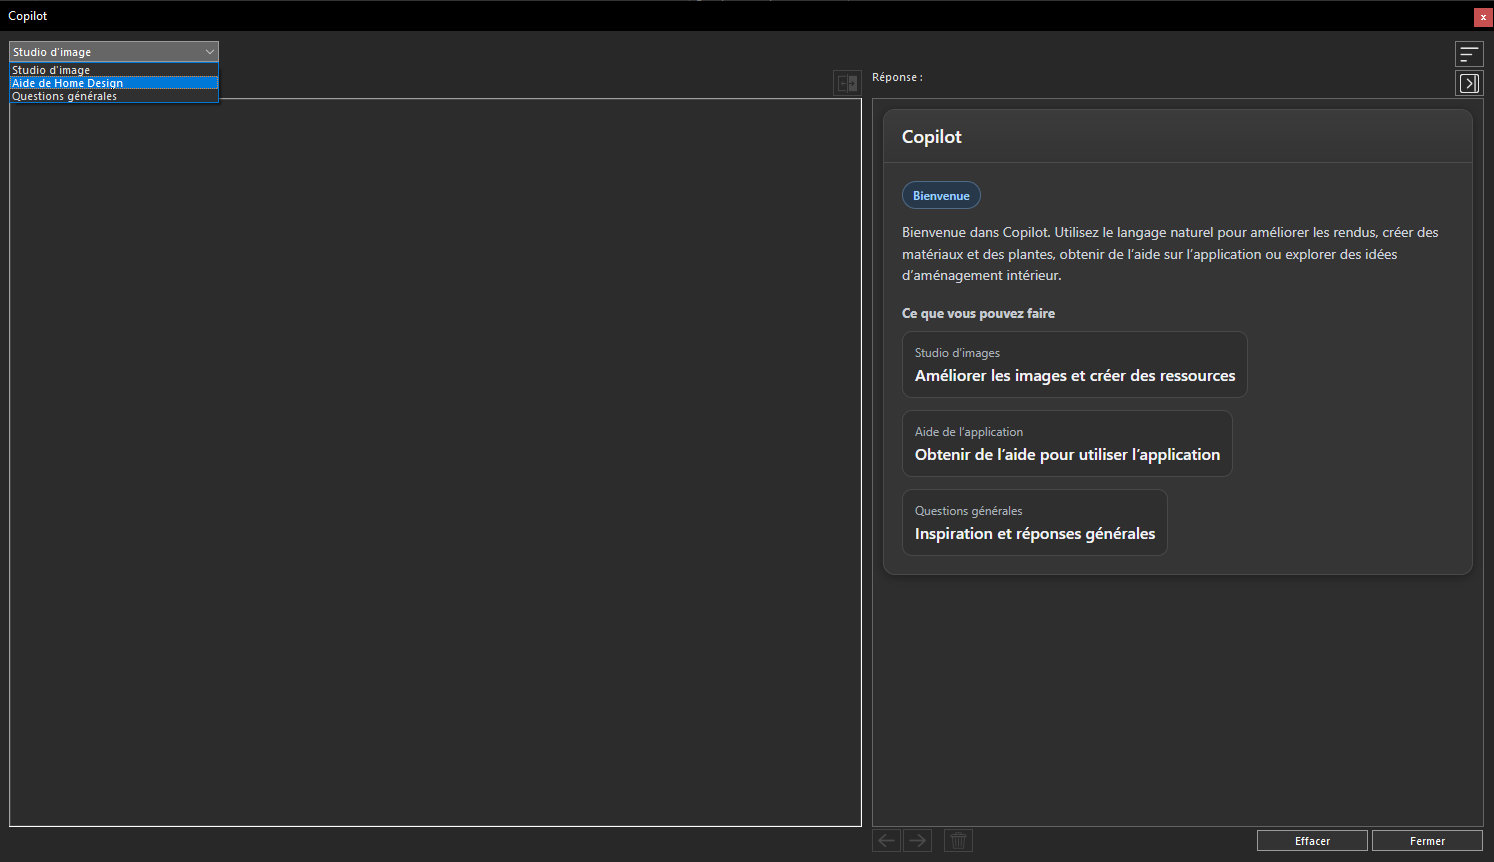The image size is (1494, 862).
Task: Select Studio d'image in the dropdown list
Action: tap(113, 70)
